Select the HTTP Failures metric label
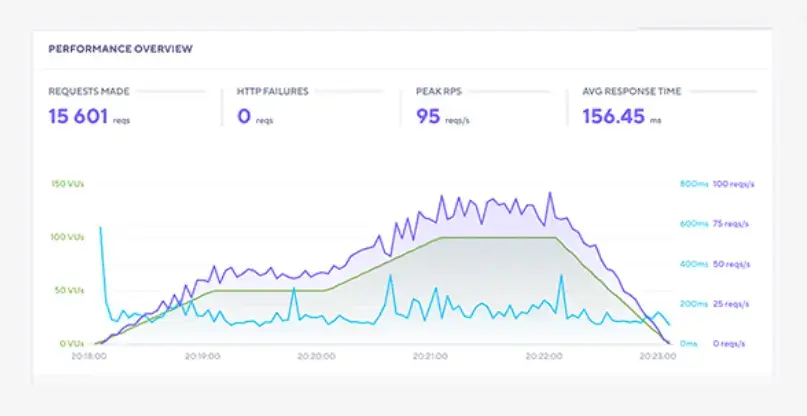The height and width of the screenshot is (416, 807). pyautogui.click(x=270, y=91)
